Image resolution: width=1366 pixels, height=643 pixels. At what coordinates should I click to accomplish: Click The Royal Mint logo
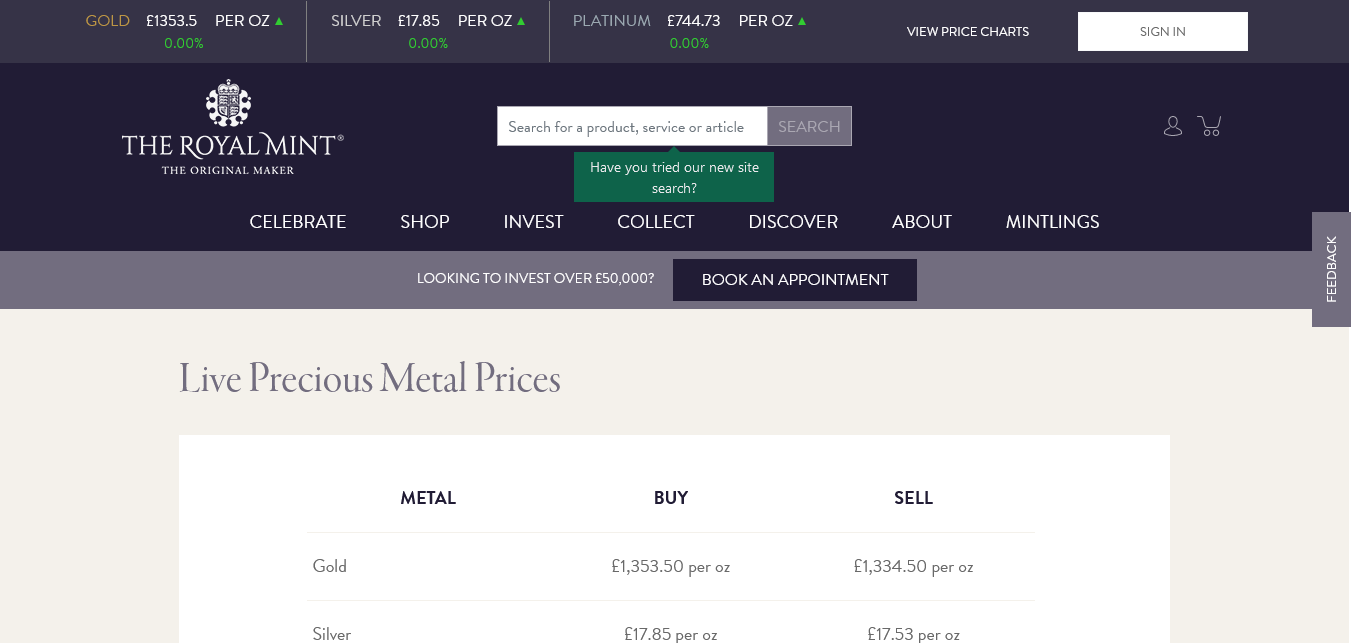click(x=233, y=128)
